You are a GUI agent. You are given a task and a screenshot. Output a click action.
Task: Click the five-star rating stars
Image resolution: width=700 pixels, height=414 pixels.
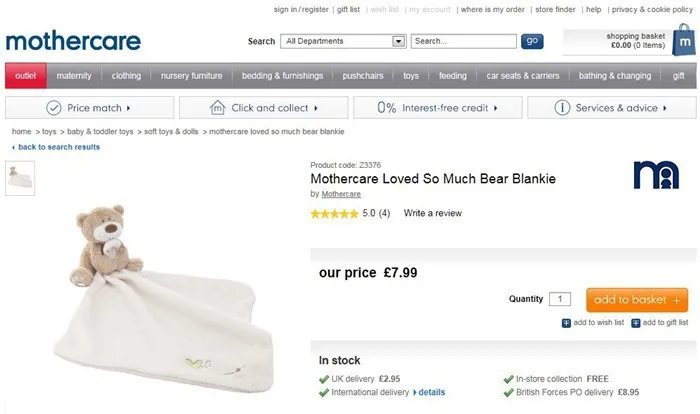tap(334, 213)
